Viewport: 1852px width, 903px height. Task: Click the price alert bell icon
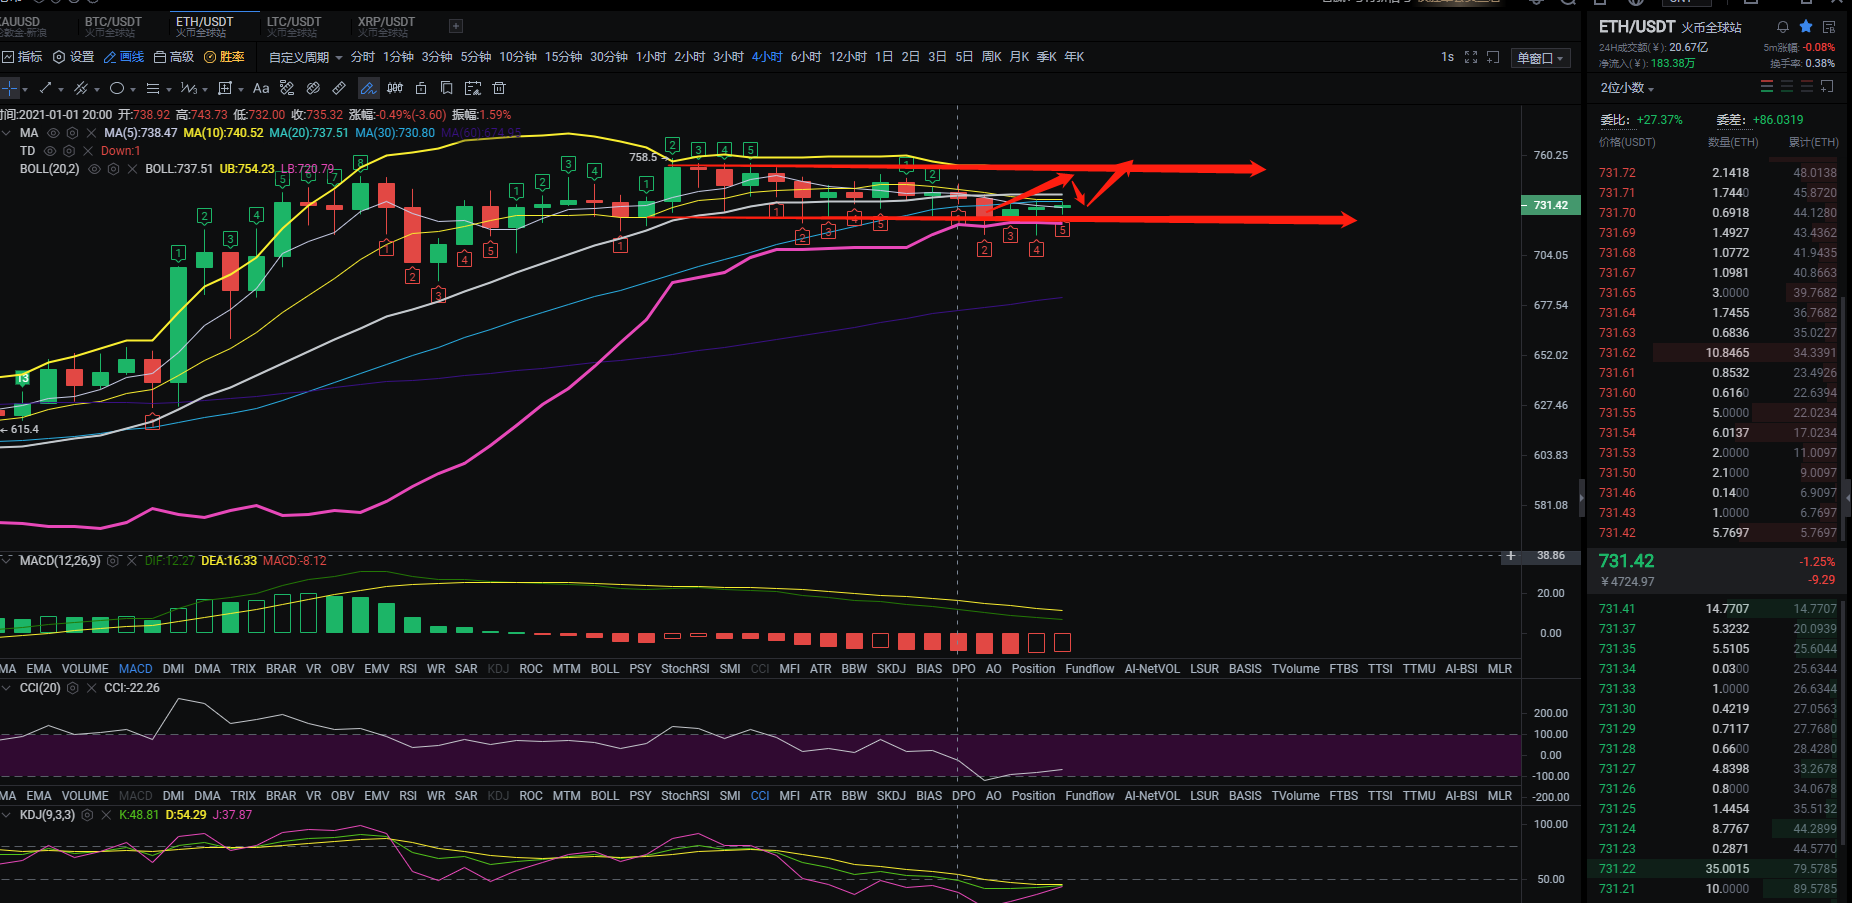1782,27
